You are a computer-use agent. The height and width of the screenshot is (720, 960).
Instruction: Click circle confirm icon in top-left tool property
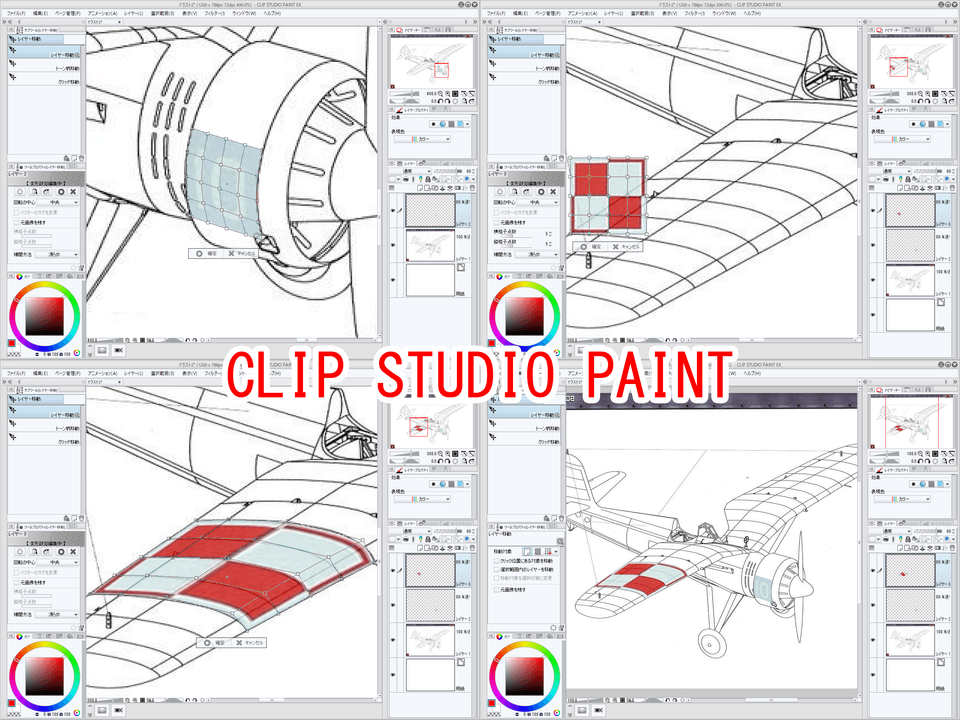tap(61, 192)
